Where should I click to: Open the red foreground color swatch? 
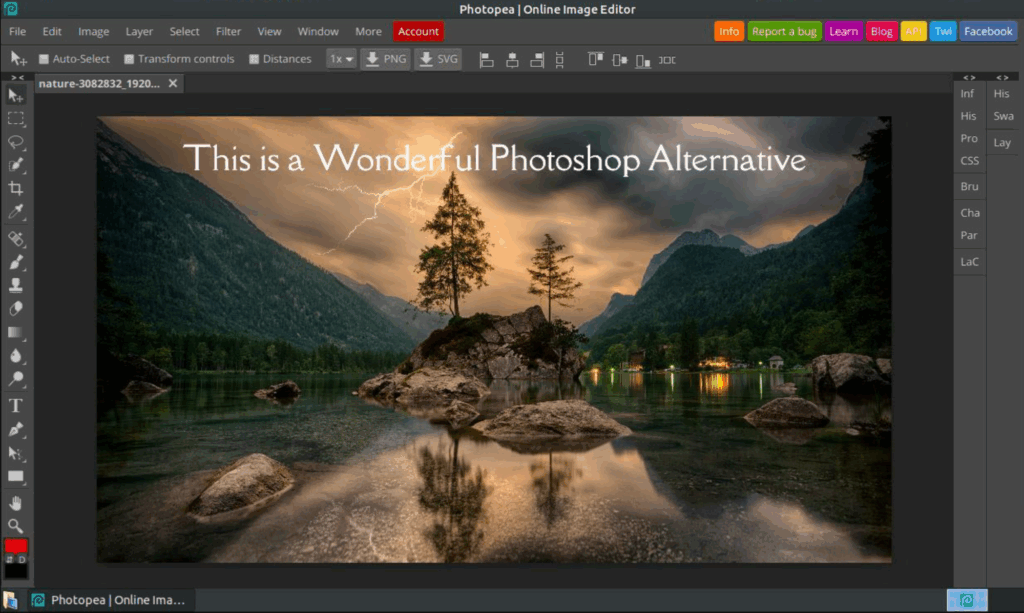[x=16, y=546]
